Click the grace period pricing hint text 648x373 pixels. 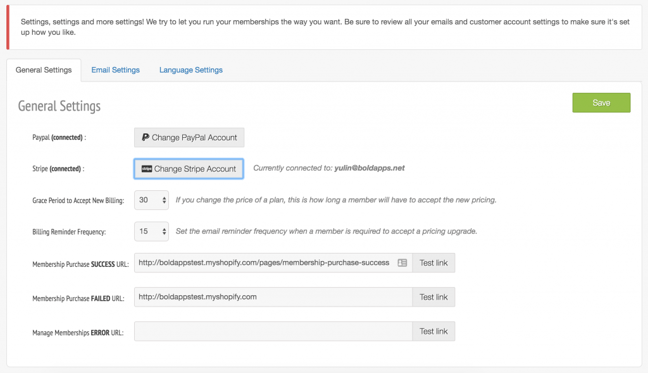click(336, 200)
